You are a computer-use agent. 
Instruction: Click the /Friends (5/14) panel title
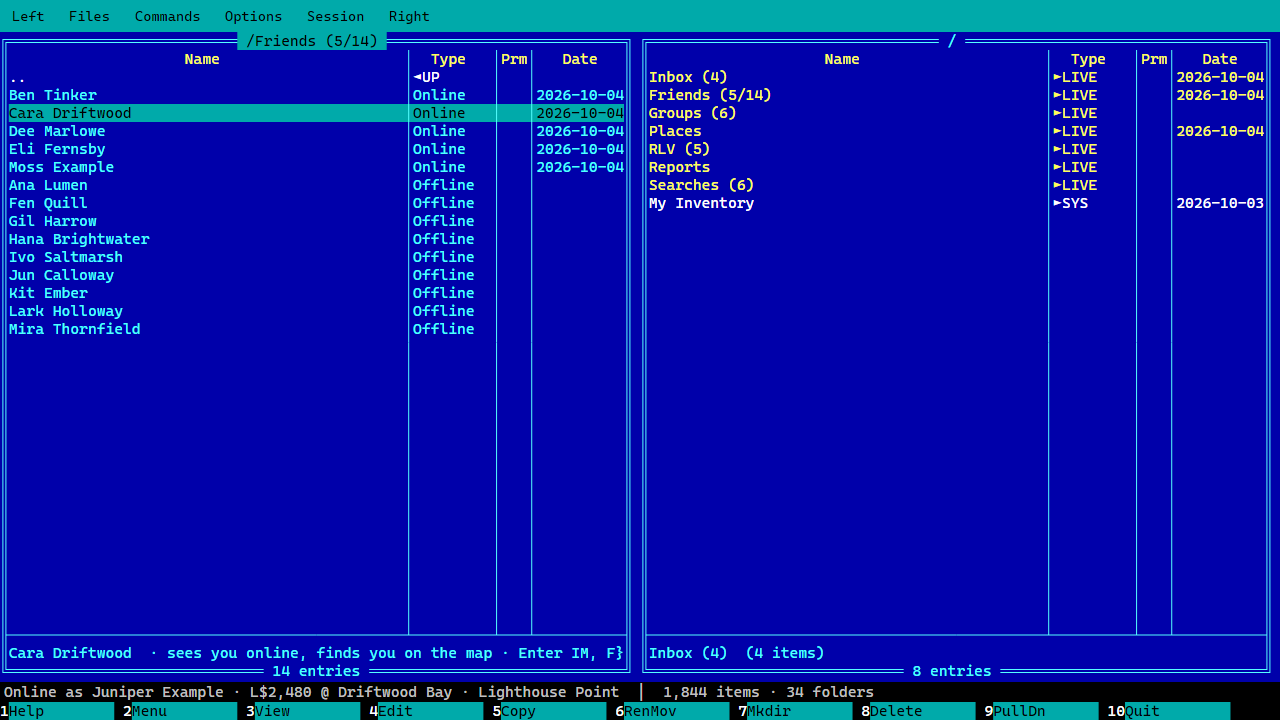point(312,41)
